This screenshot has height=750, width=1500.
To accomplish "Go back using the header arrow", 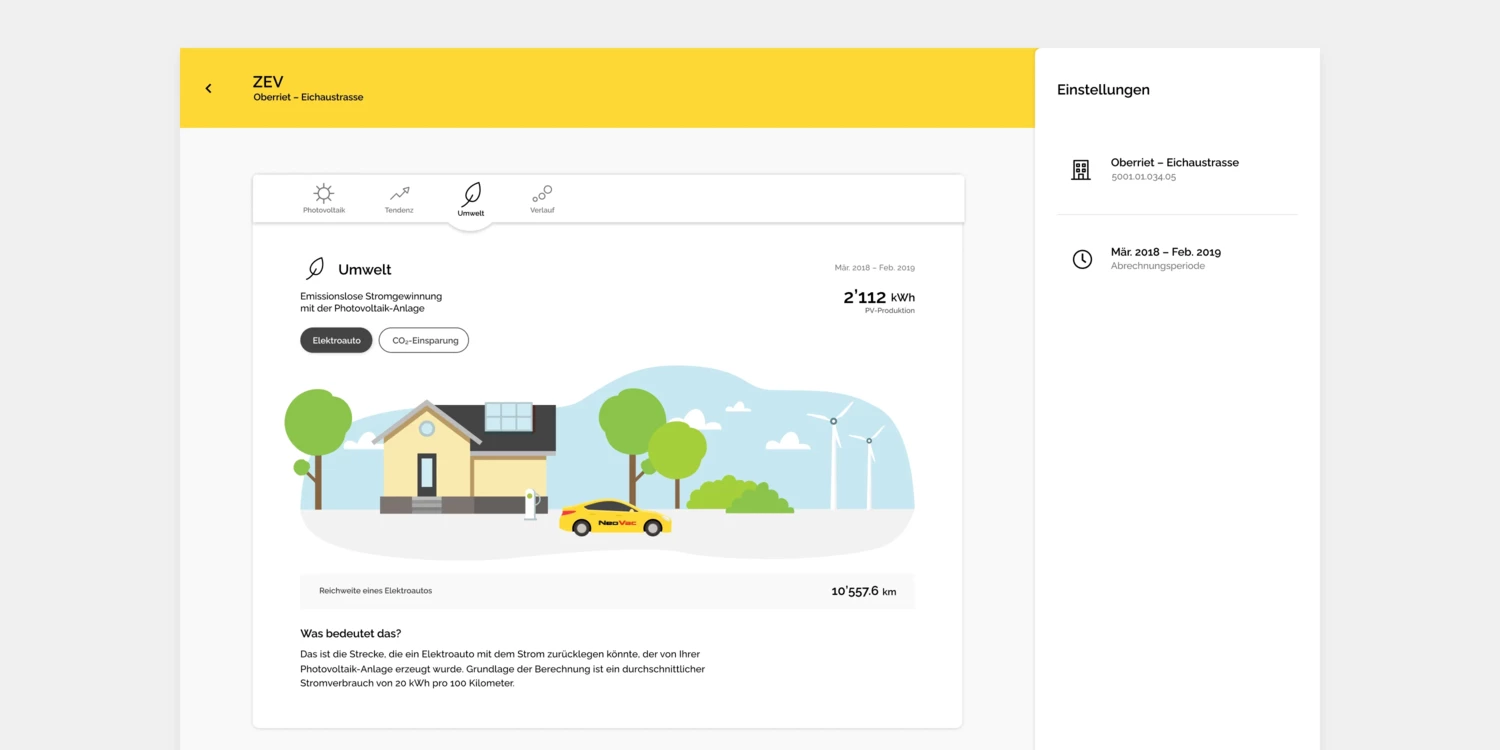I will click(x=208, y=88).
